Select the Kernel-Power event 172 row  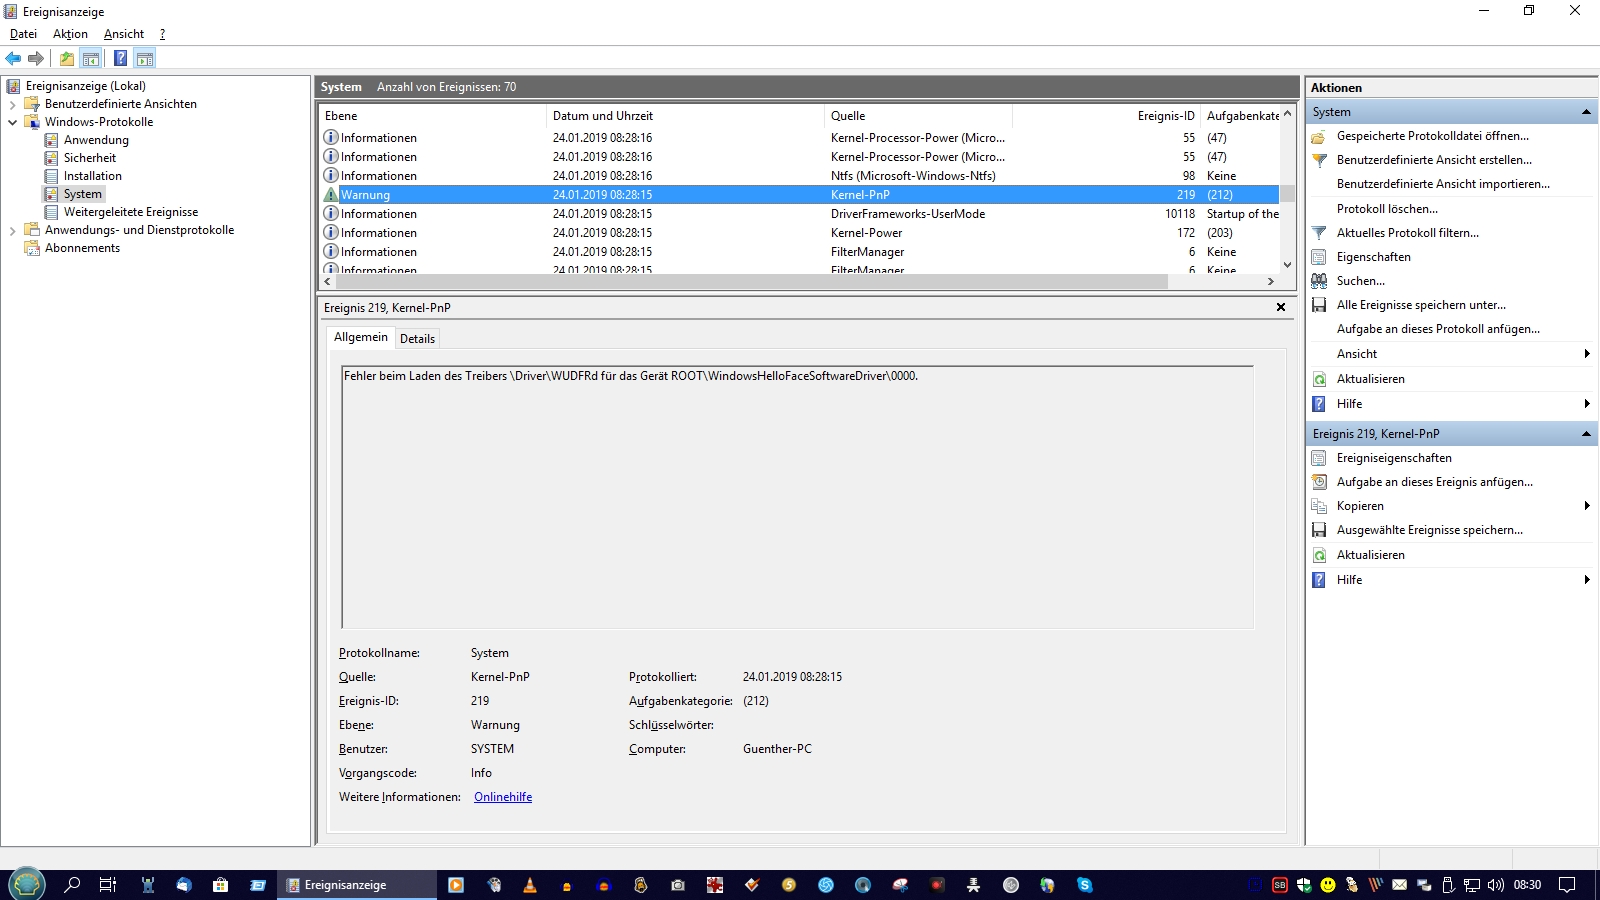coord(799,233)
